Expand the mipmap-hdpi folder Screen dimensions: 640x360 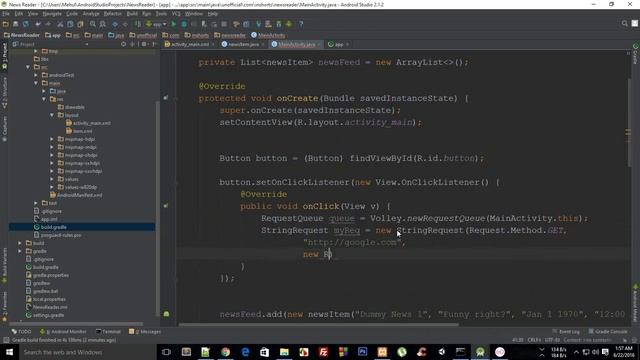point(52,139)
